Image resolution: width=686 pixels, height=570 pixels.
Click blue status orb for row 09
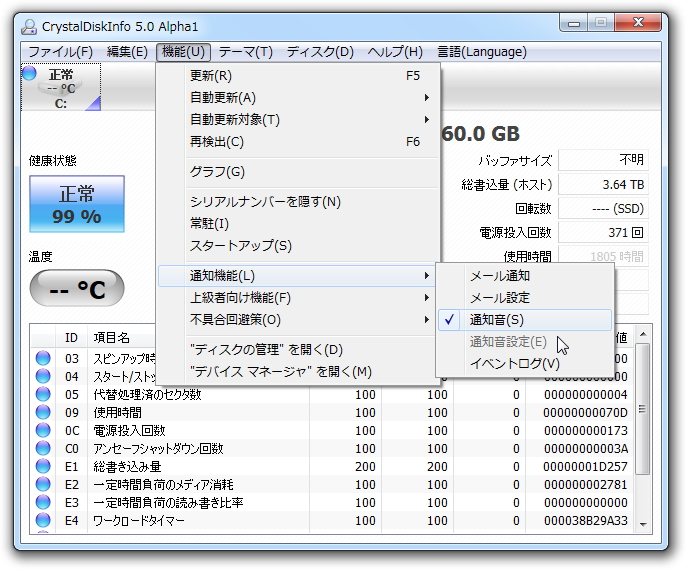43,412
